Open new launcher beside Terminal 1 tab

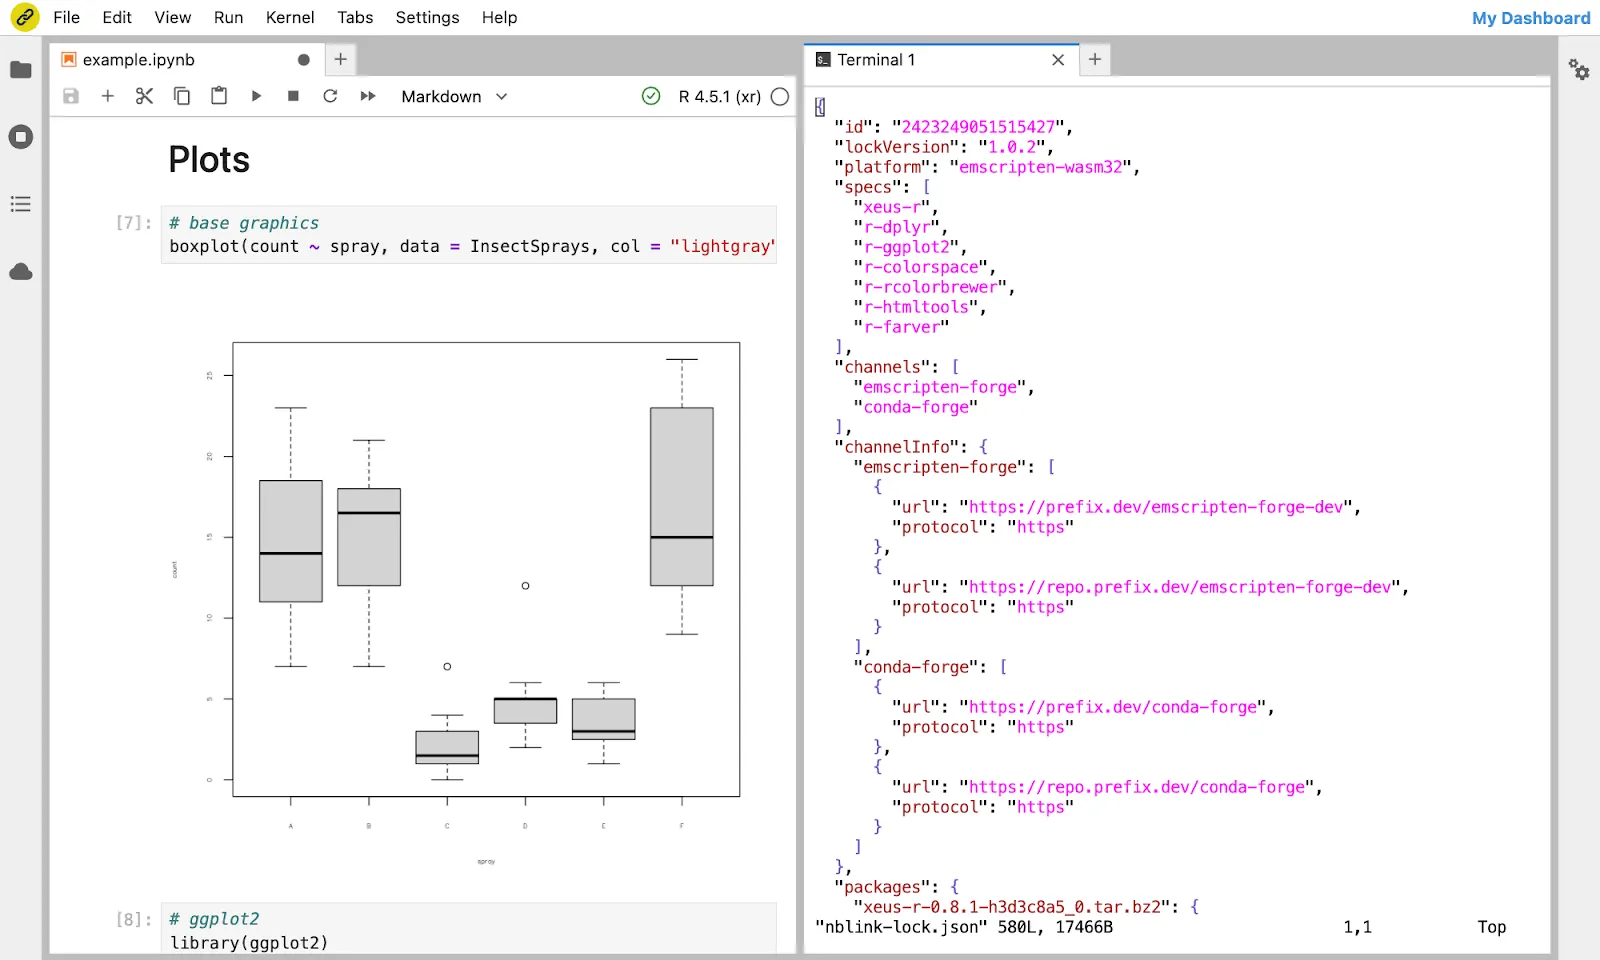[1095, 59]
